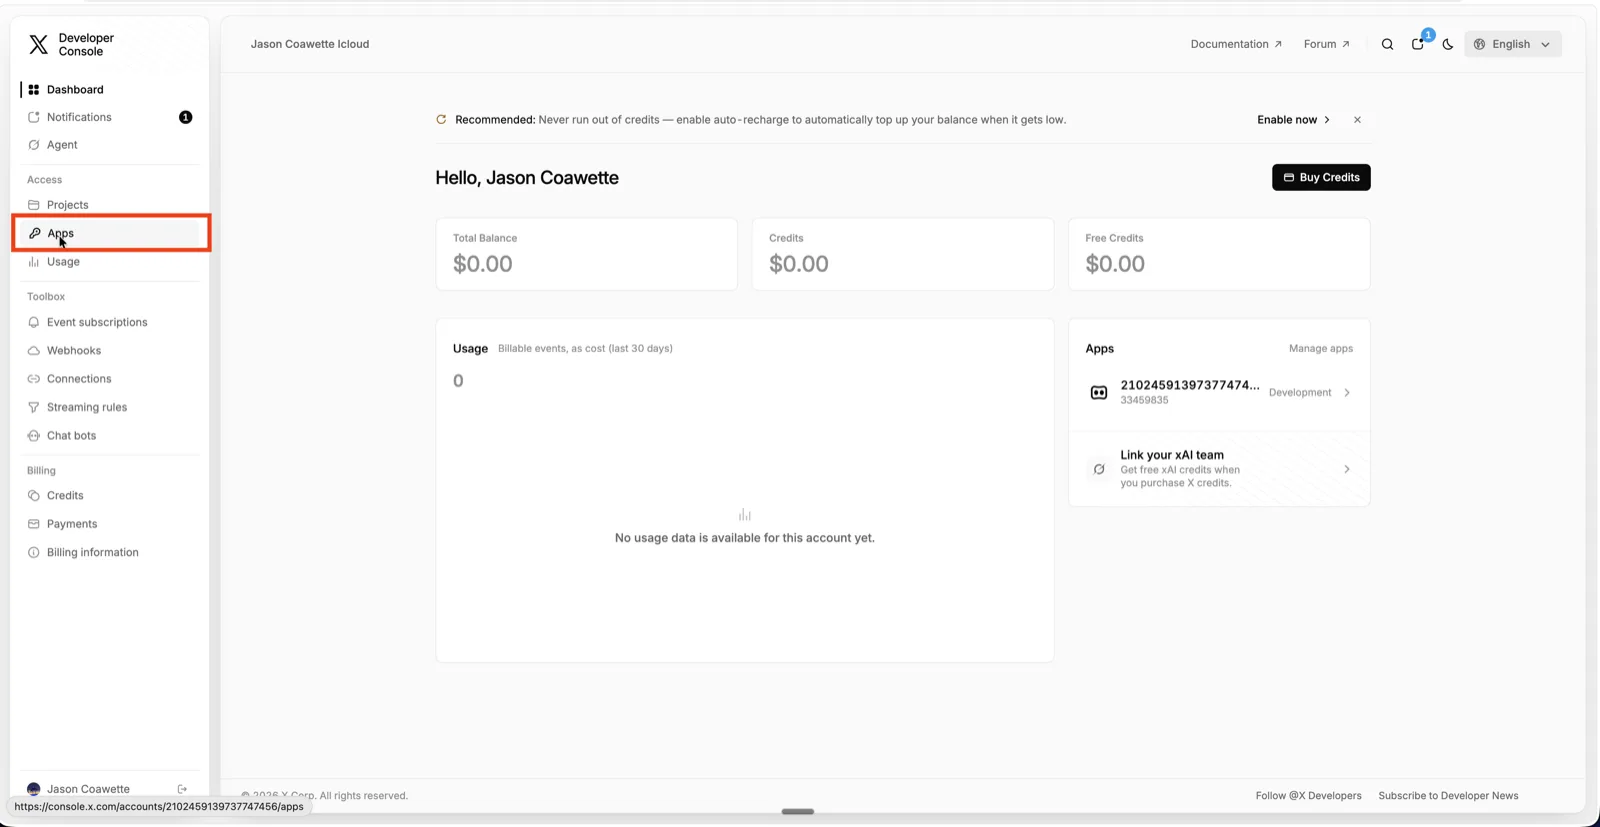The height and width of the screenshot is (827, 1600).
Task: Click the X logo in Developer Console header
Action: (38, 44)
